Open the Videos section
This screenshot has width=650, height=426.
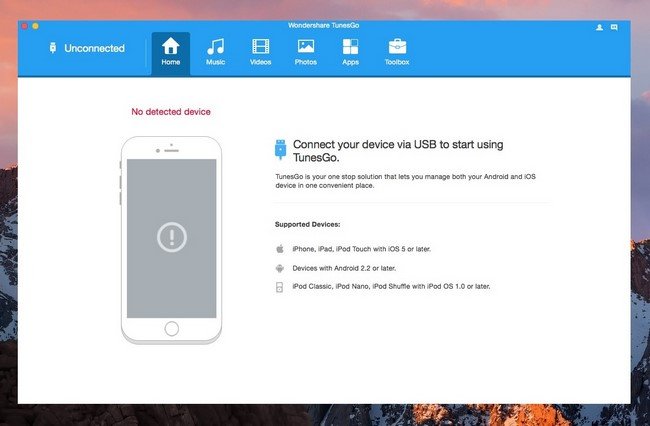tap(260, 53)
